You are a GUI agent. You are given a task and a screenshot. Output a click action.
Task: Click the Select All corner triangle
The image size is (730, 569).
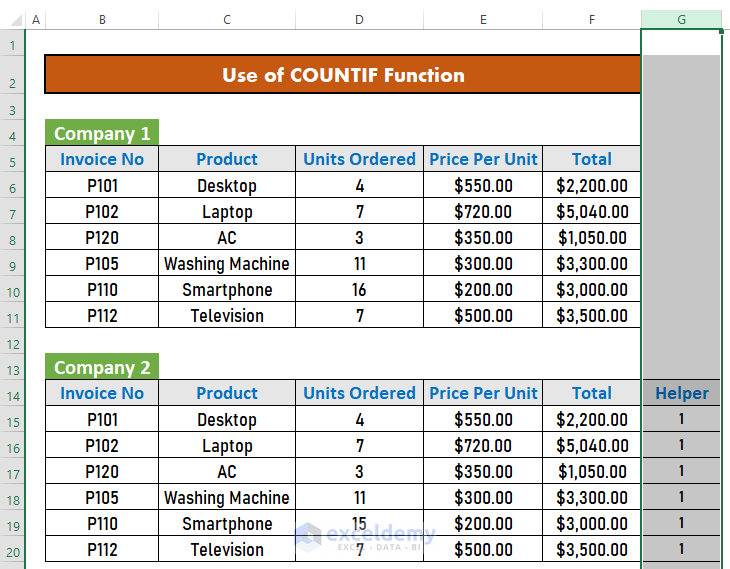click(12, 20)
